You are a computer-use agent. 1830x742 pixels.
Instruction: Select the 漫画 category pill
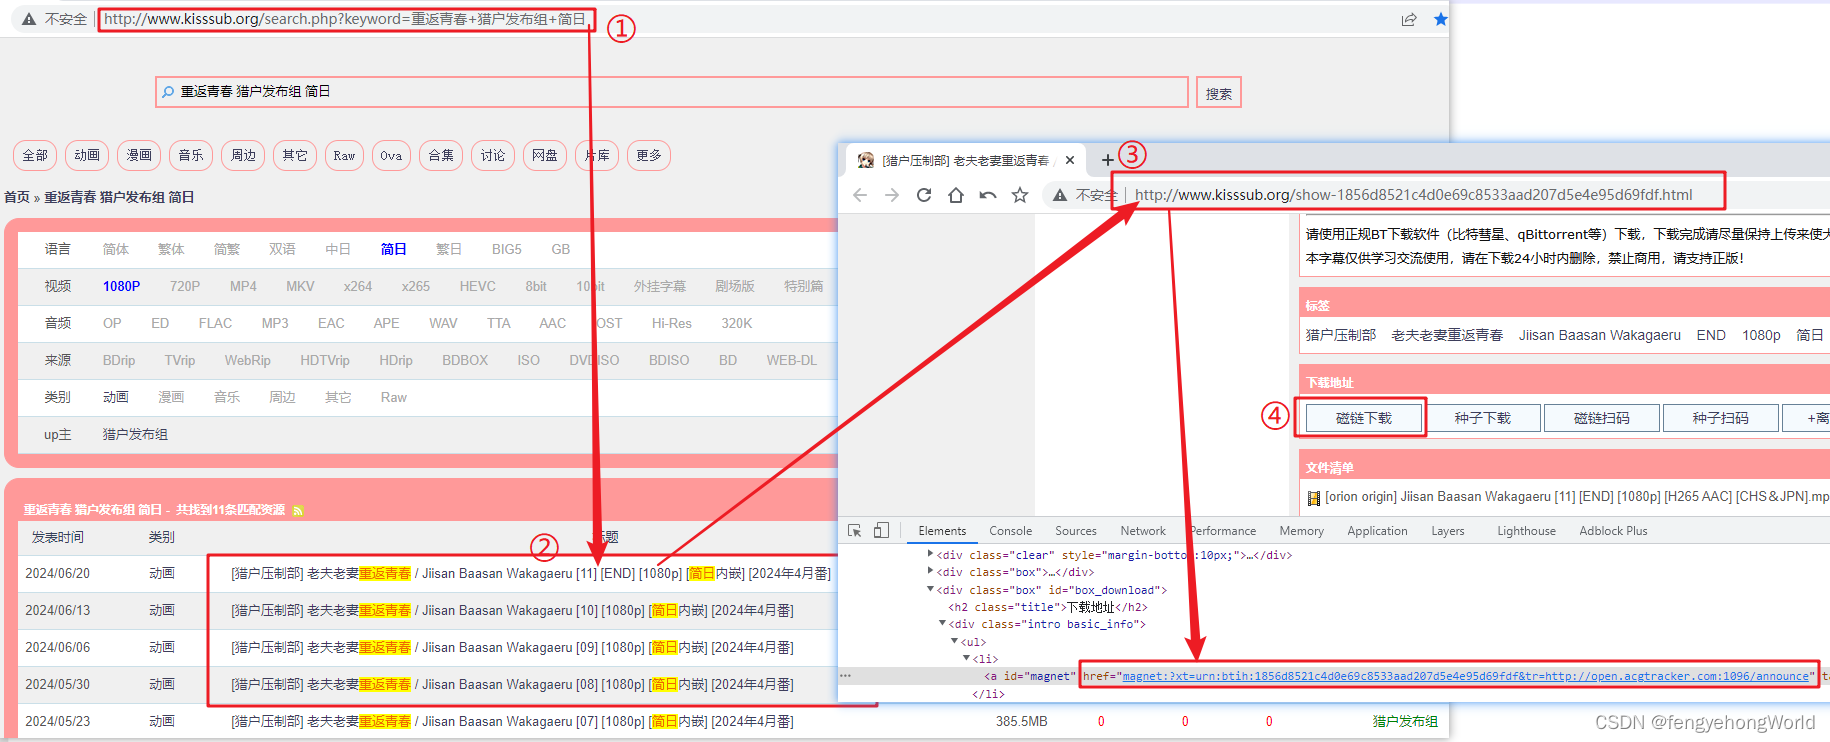pos(139,156)
